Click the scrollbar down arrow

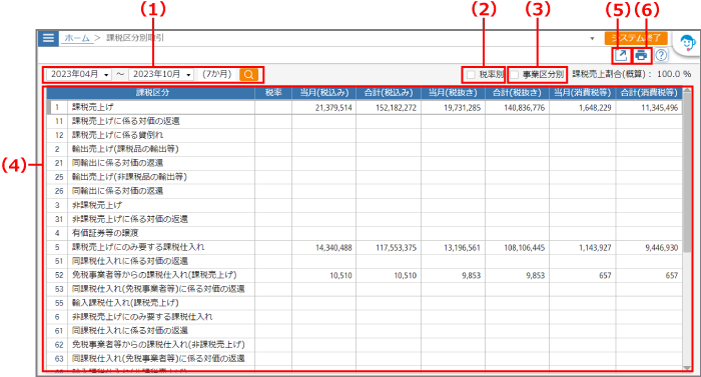coord(687,368)
